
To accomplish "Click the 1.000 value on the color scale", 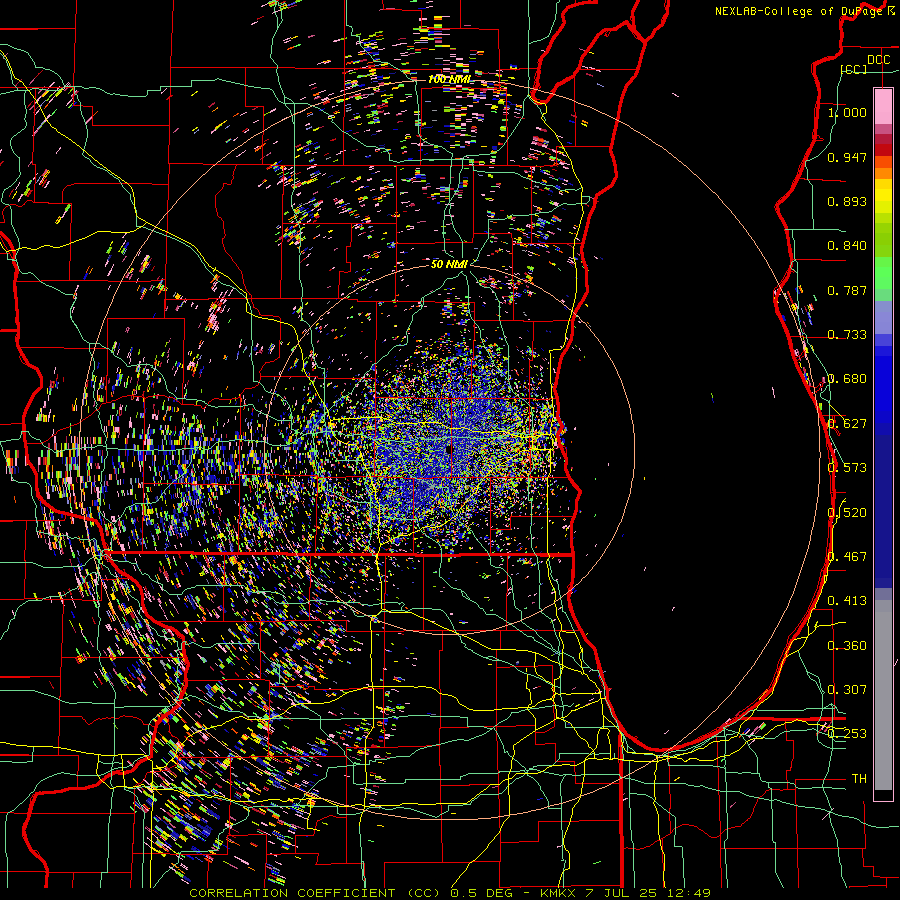I will (x=847, y=112).
